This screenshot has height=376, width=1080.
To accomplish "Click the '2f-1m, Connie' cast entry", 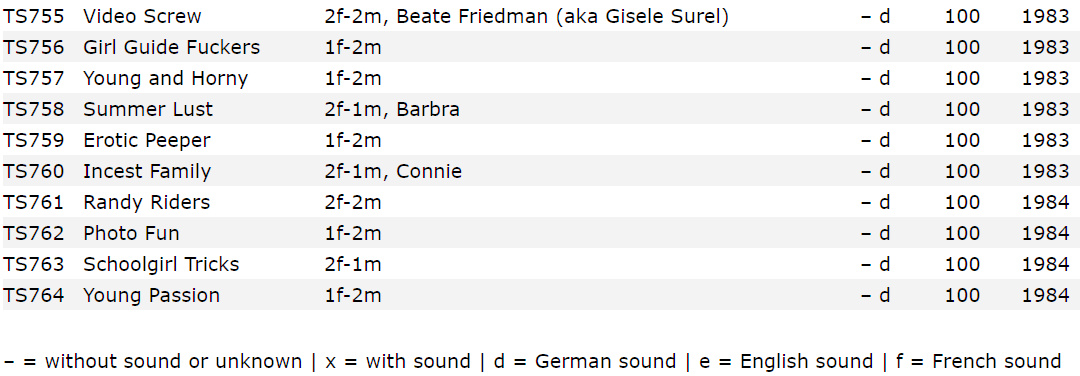I will click(393, 171).
